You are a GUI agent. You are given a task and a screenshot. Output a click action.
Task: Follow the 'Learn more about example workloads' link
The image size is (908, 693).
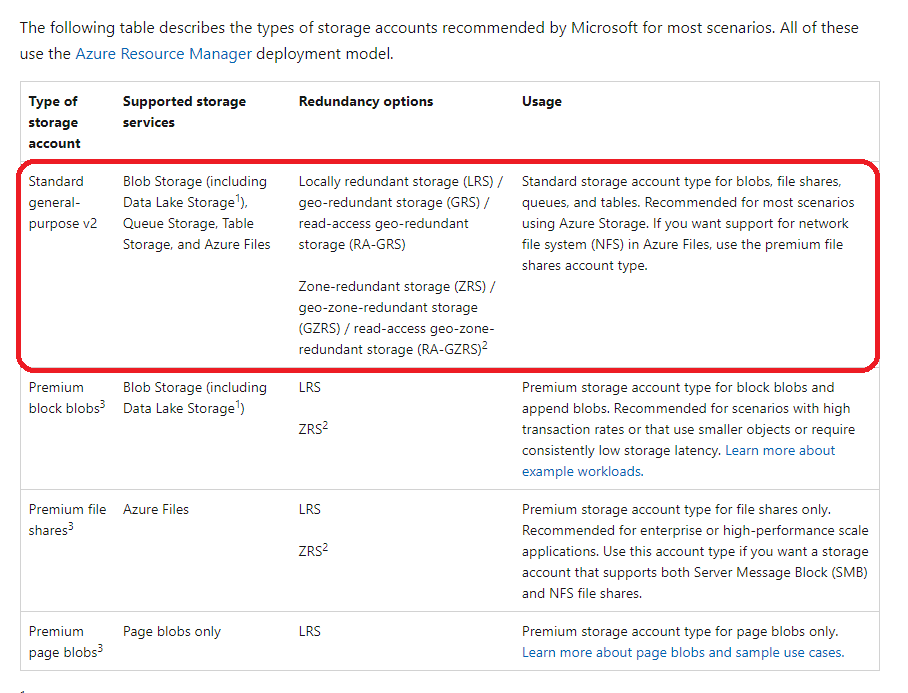(678, 461)
